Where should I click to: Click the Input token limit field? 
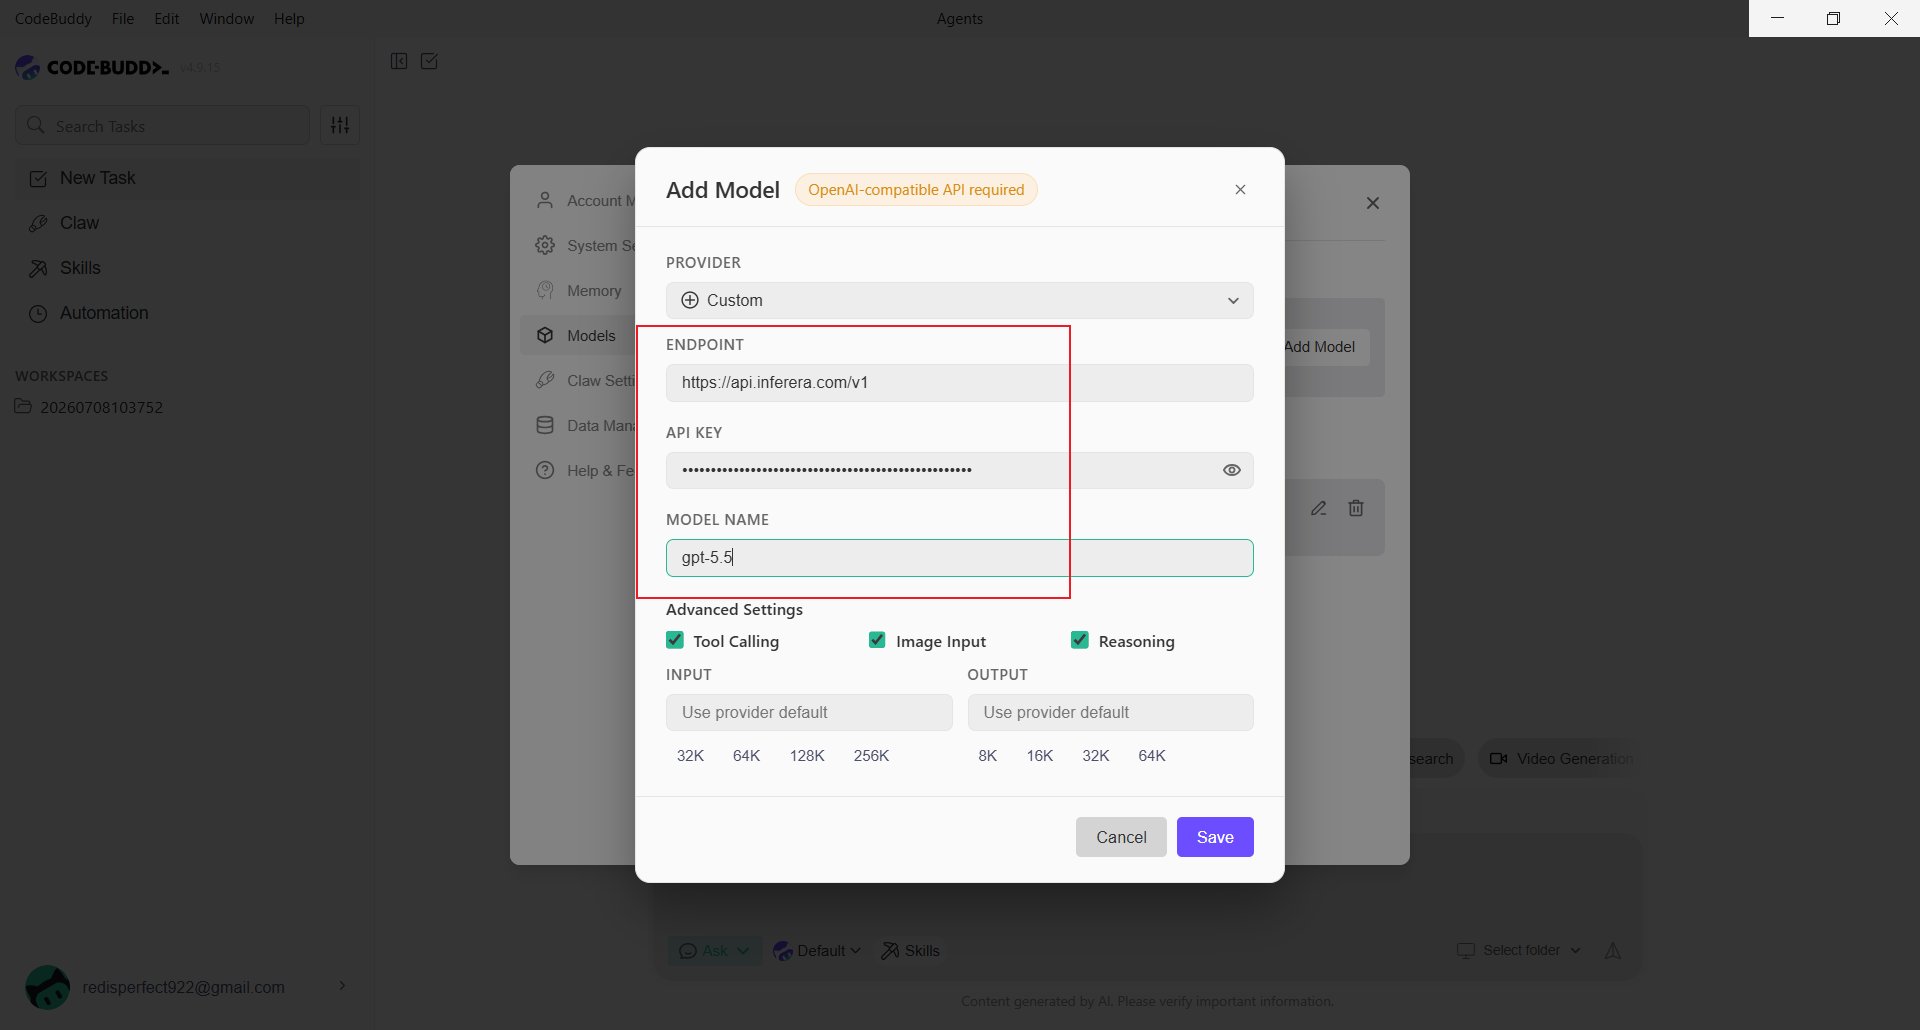809,712
